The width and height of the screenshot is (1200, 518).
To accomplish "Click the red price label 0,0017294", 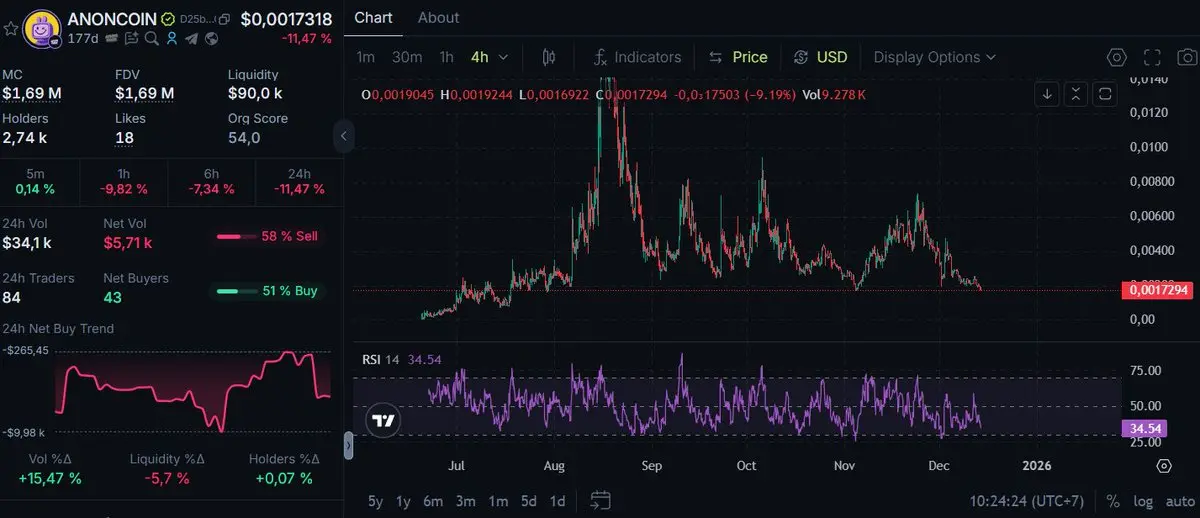I will coord(1158,290).
